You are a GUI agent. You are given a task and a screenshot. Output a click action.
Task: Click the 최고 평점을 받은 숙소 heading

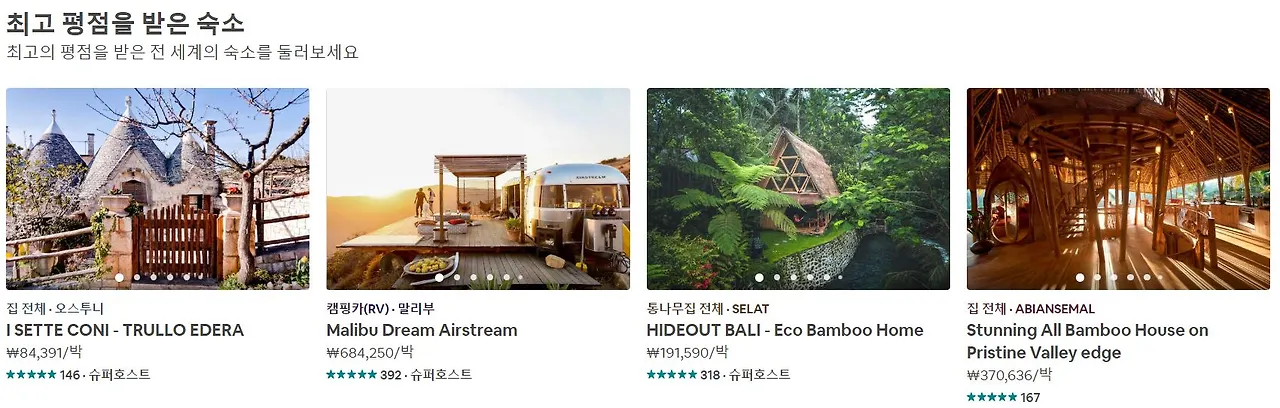tap(125, 23)
